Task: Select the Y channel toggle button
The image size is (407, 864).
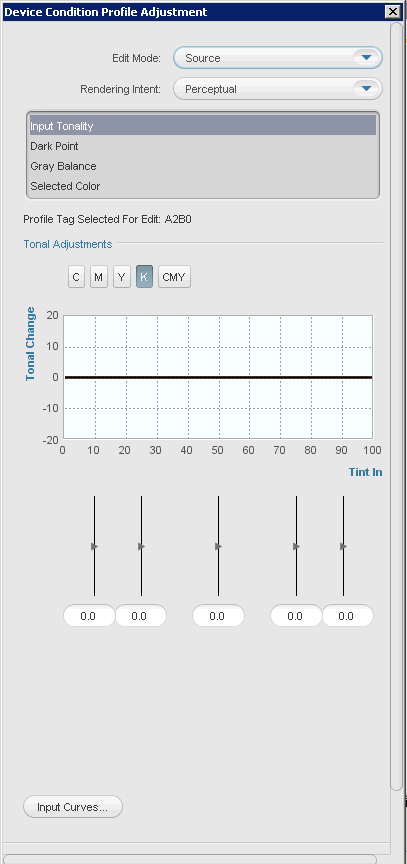Action: point(122,277)
